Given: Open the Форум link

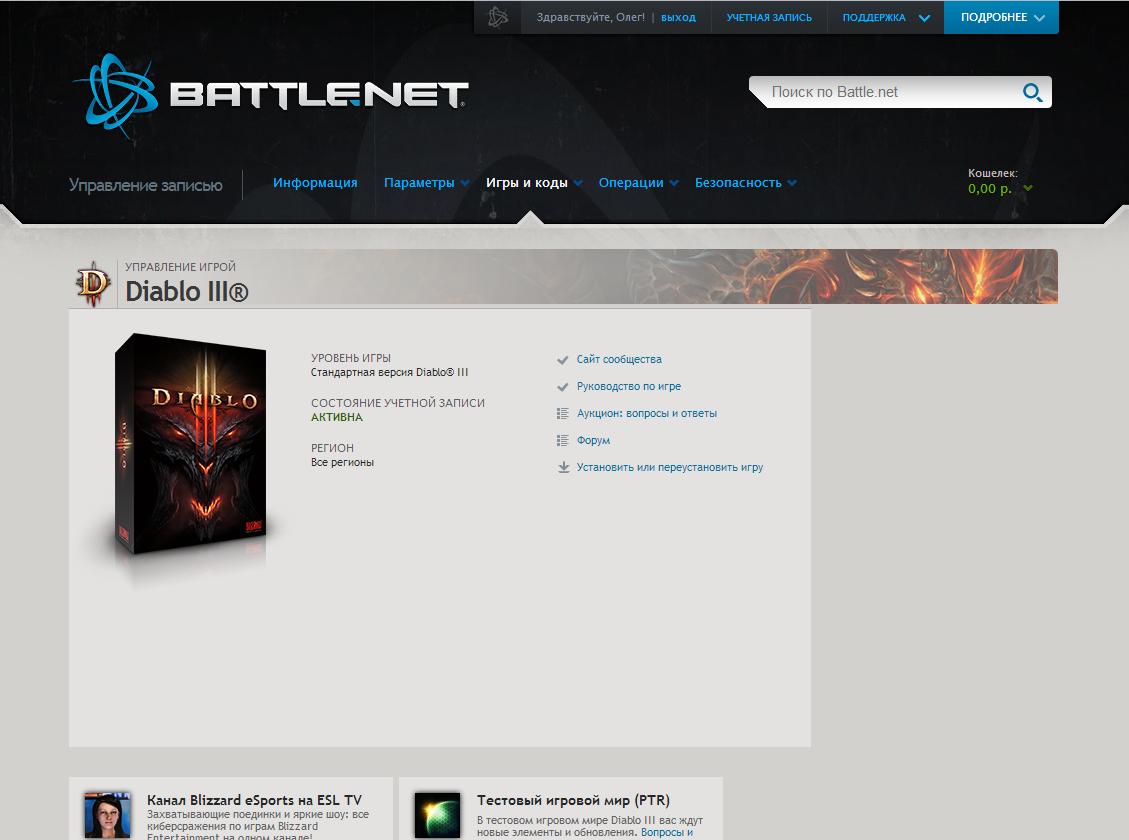Looking at the screenshot, I should click(593, 441).
